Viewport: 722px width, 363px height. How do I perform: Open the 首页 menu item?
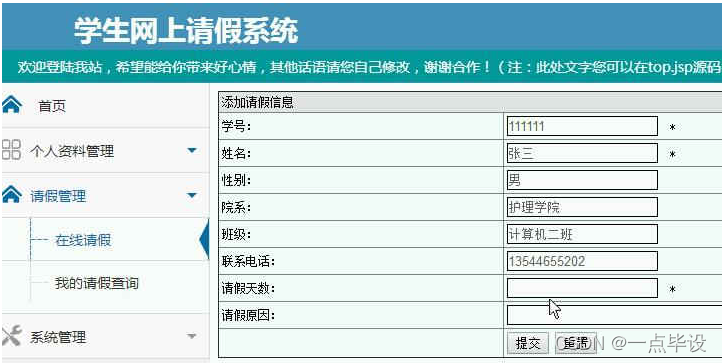(52, 106)
